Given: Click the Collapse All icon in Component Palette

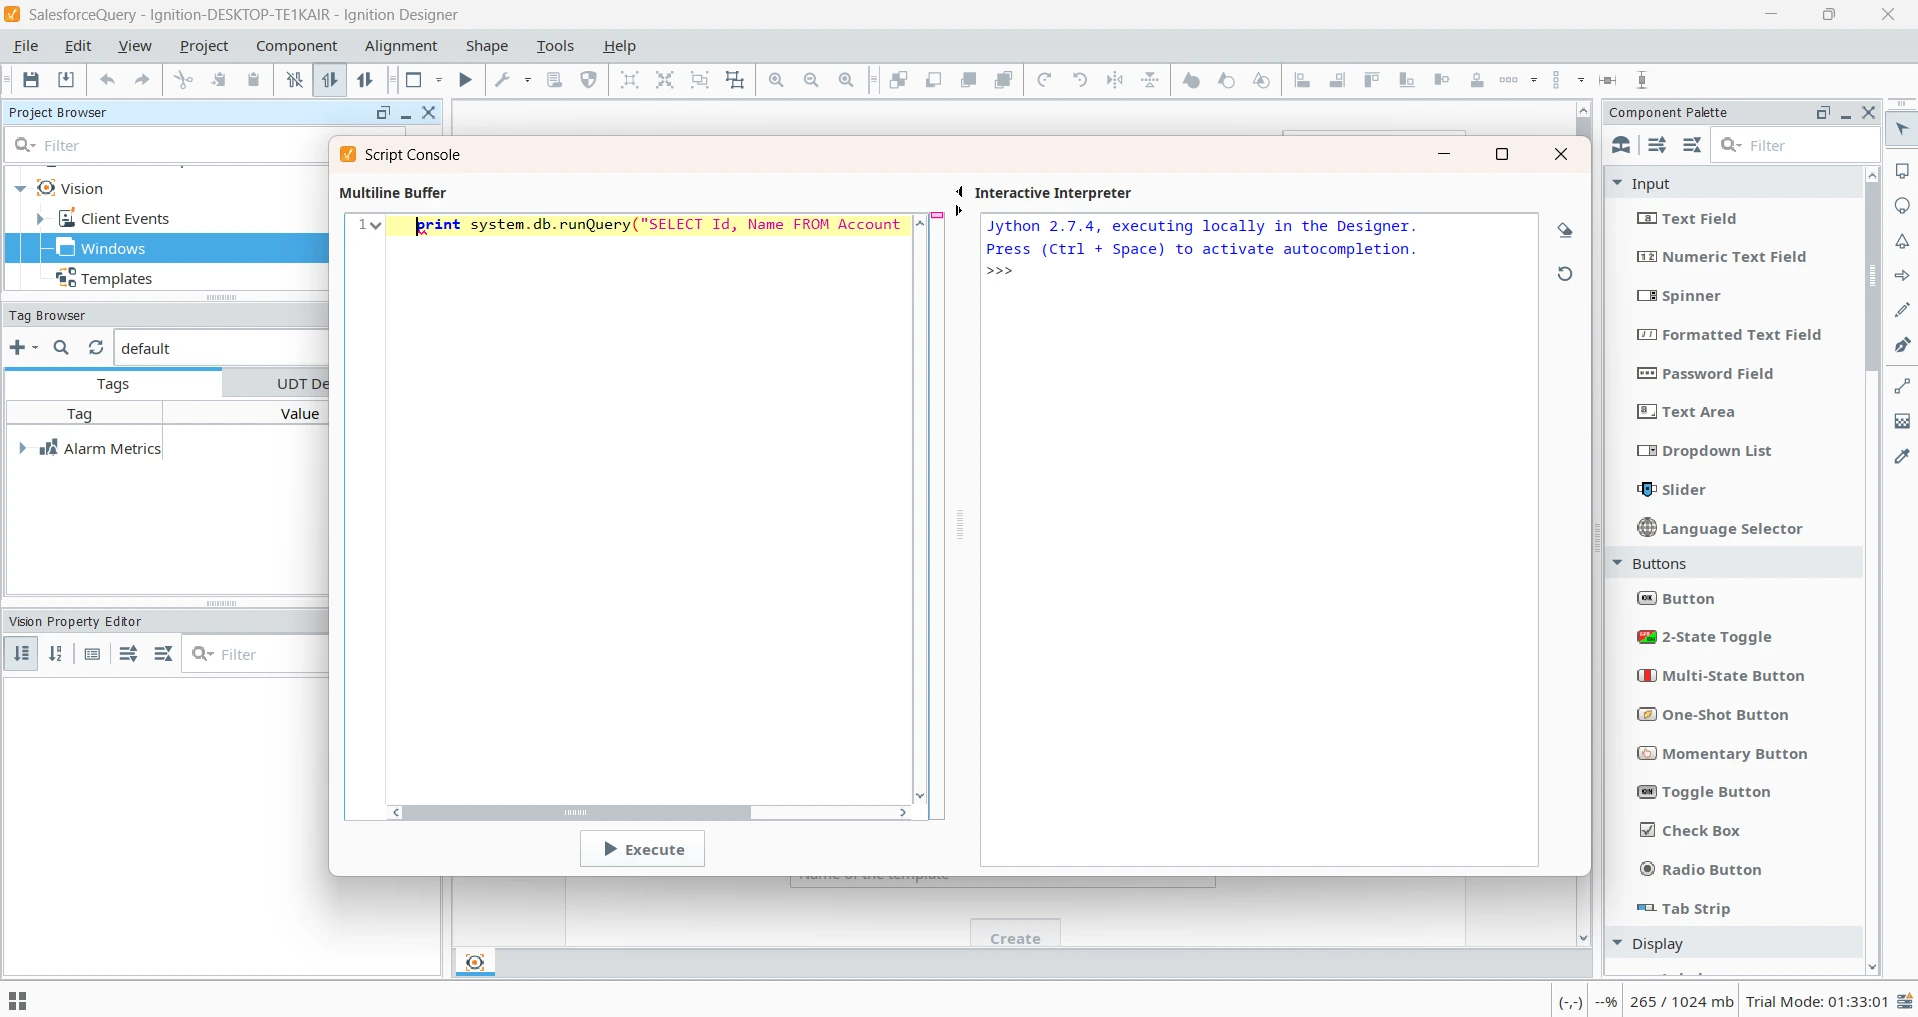Looking at the screenshot, I should click(1693, 146).
